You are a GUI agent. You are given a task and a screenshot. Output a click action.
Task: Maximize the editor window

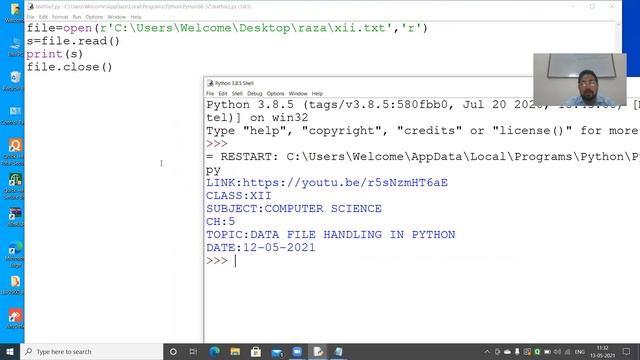592,6
